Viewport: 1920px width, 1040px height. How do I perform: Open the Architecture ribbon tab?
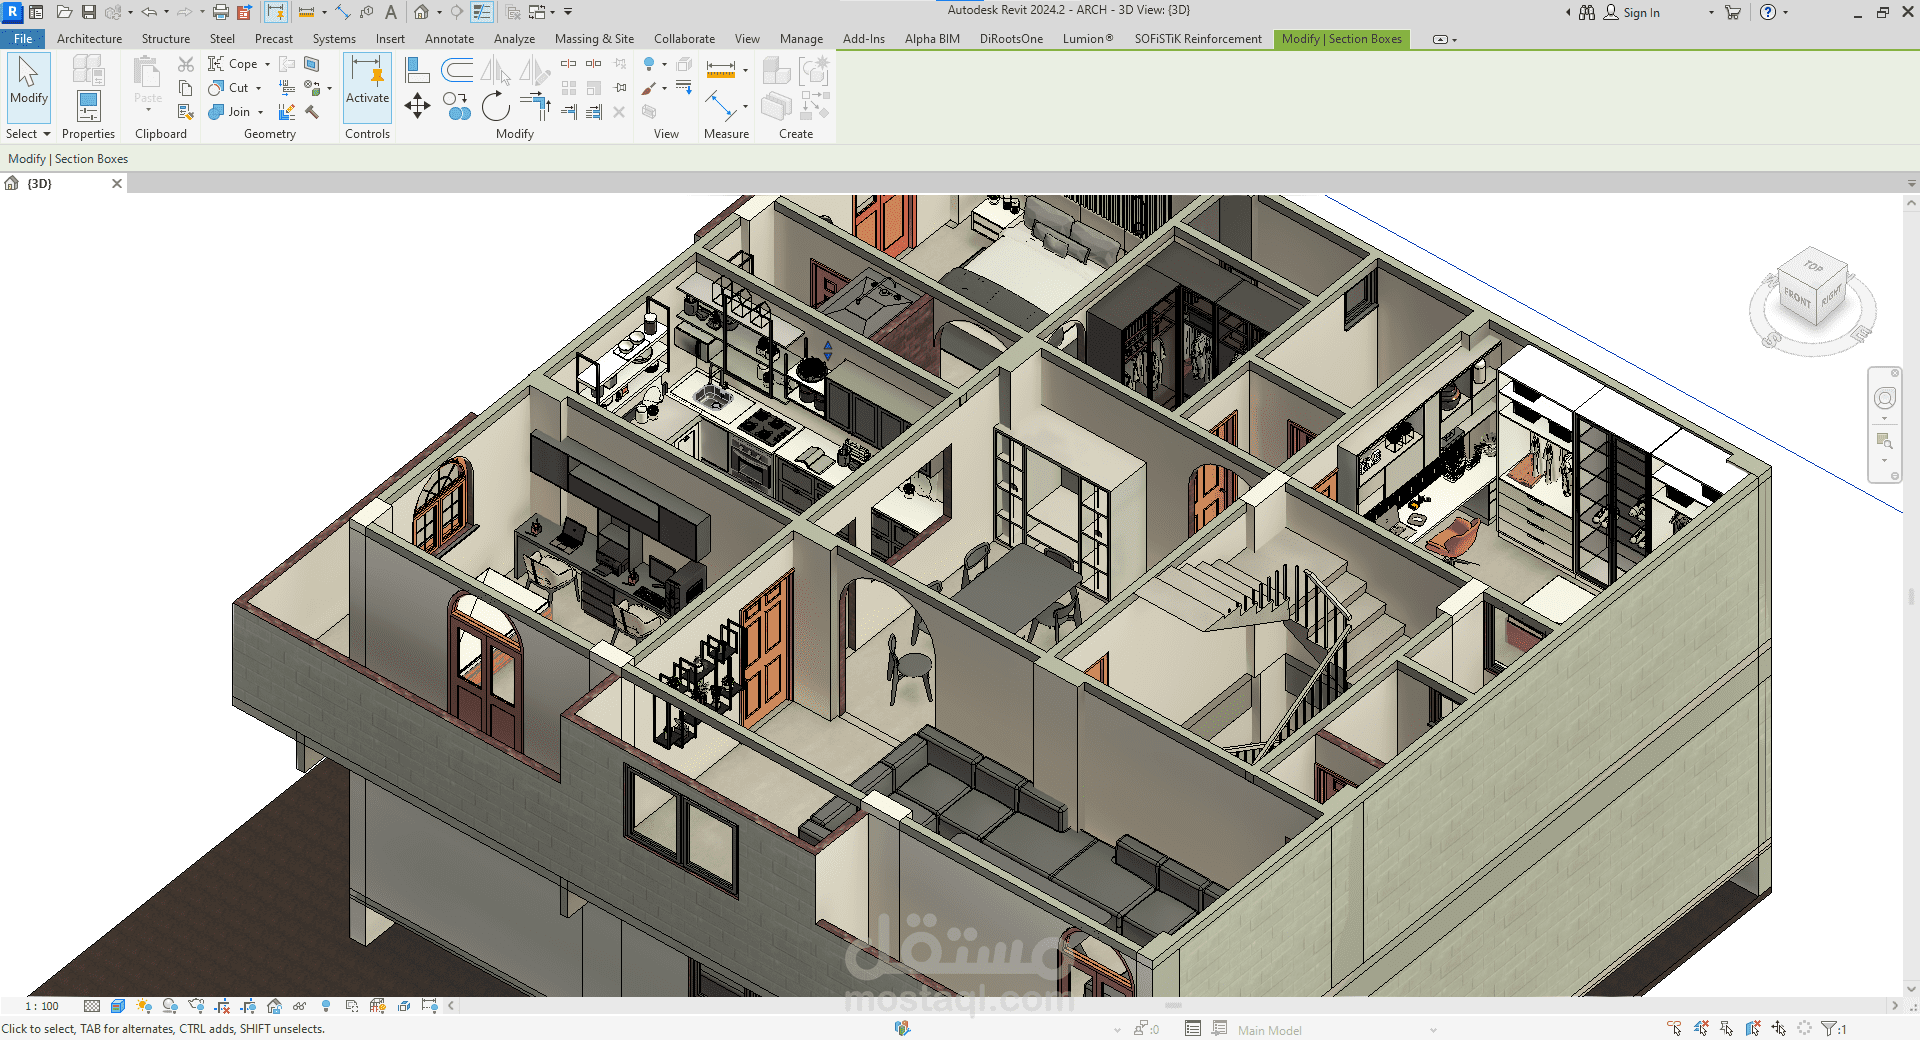click(x=89, y=39)
